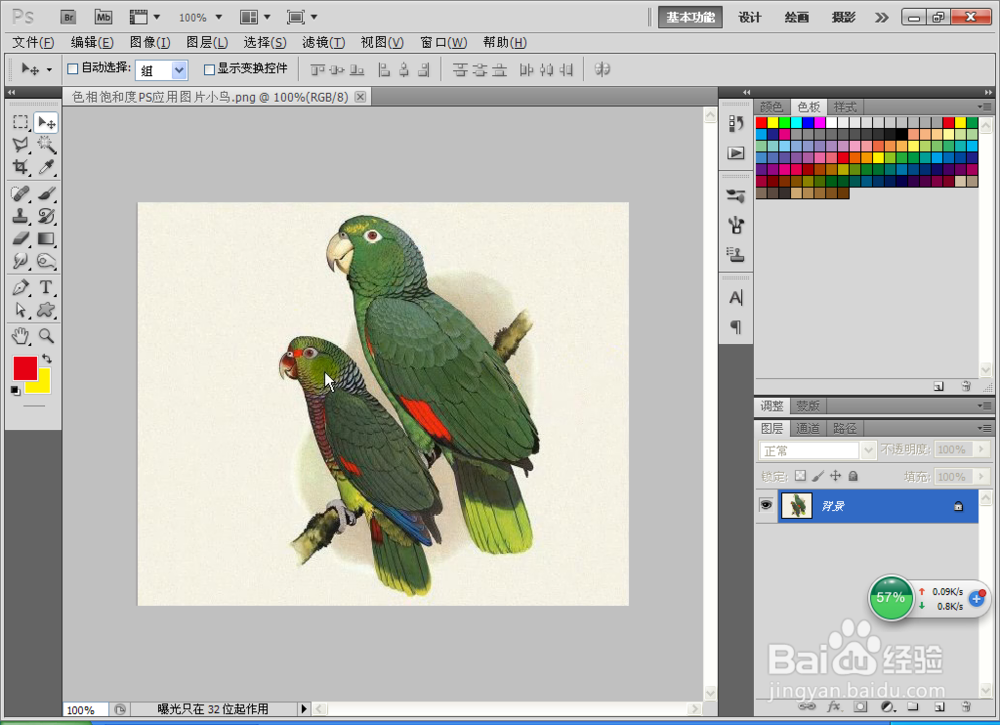Image resolution: width=1000 pixels, height=725 pixels.
Task: Select the History Brush tool
Action: click(x=46, y=216)
